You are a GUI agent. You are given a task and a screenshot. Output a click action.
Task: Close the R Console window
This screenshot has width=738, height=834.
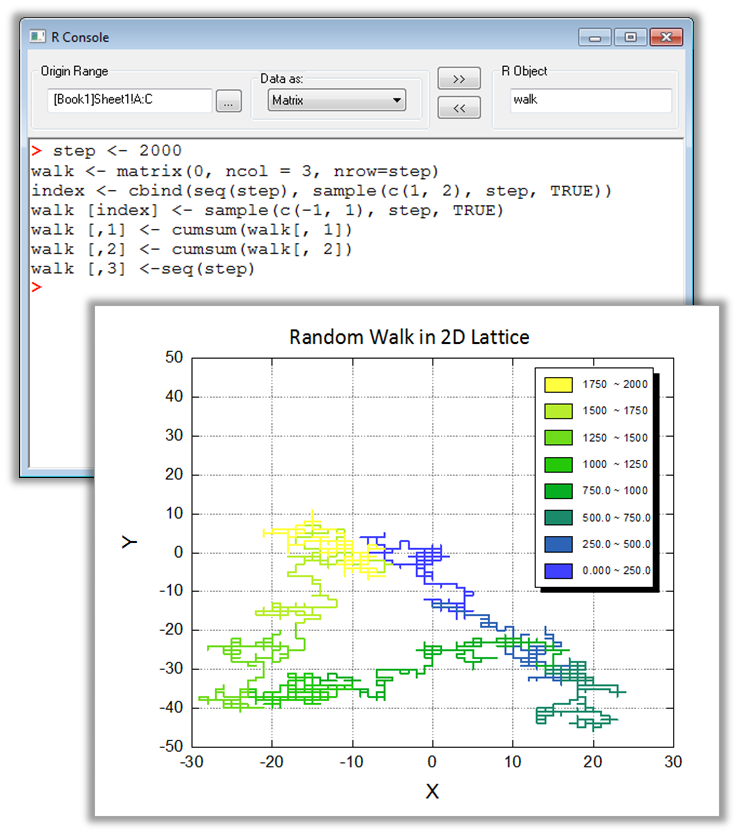(x=665, y=37)
